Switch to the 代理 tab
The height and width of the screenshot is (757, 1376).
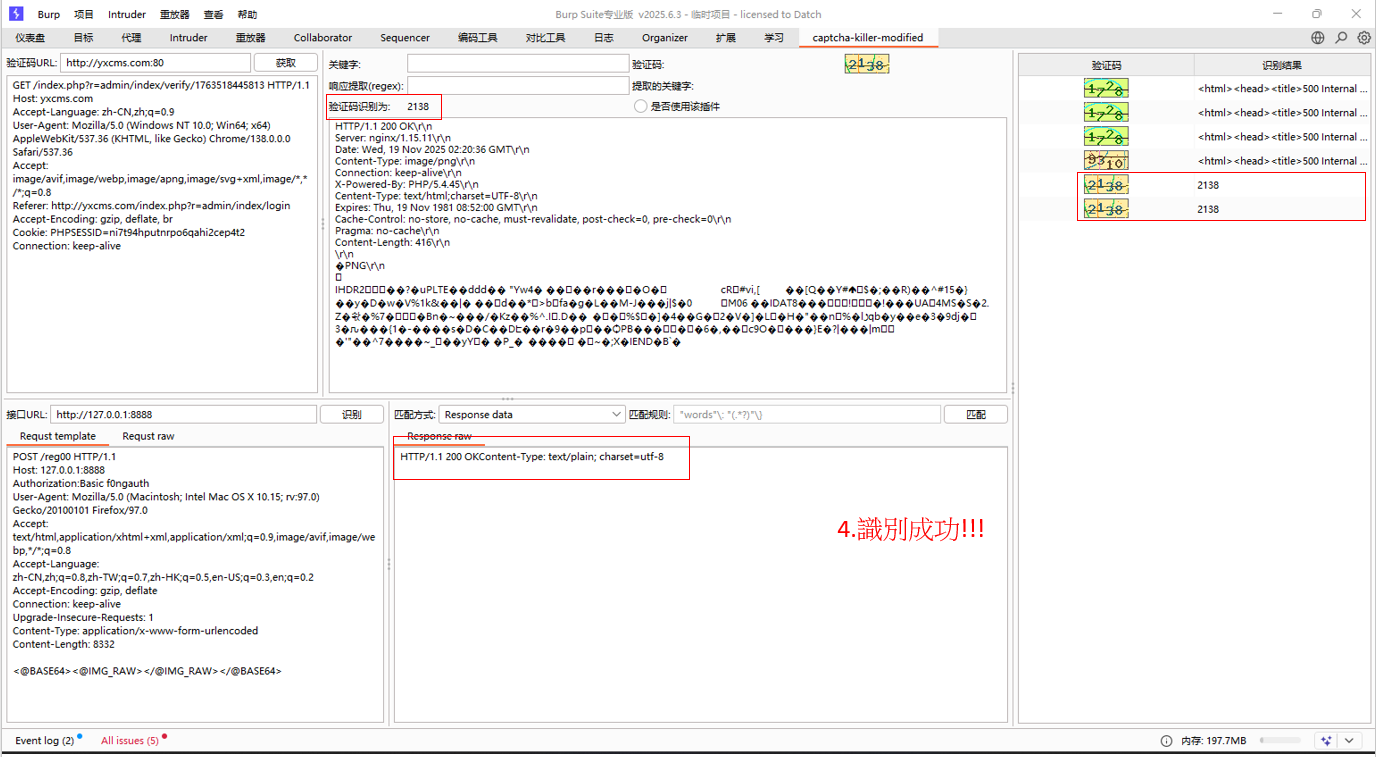[x=131, y=38]
